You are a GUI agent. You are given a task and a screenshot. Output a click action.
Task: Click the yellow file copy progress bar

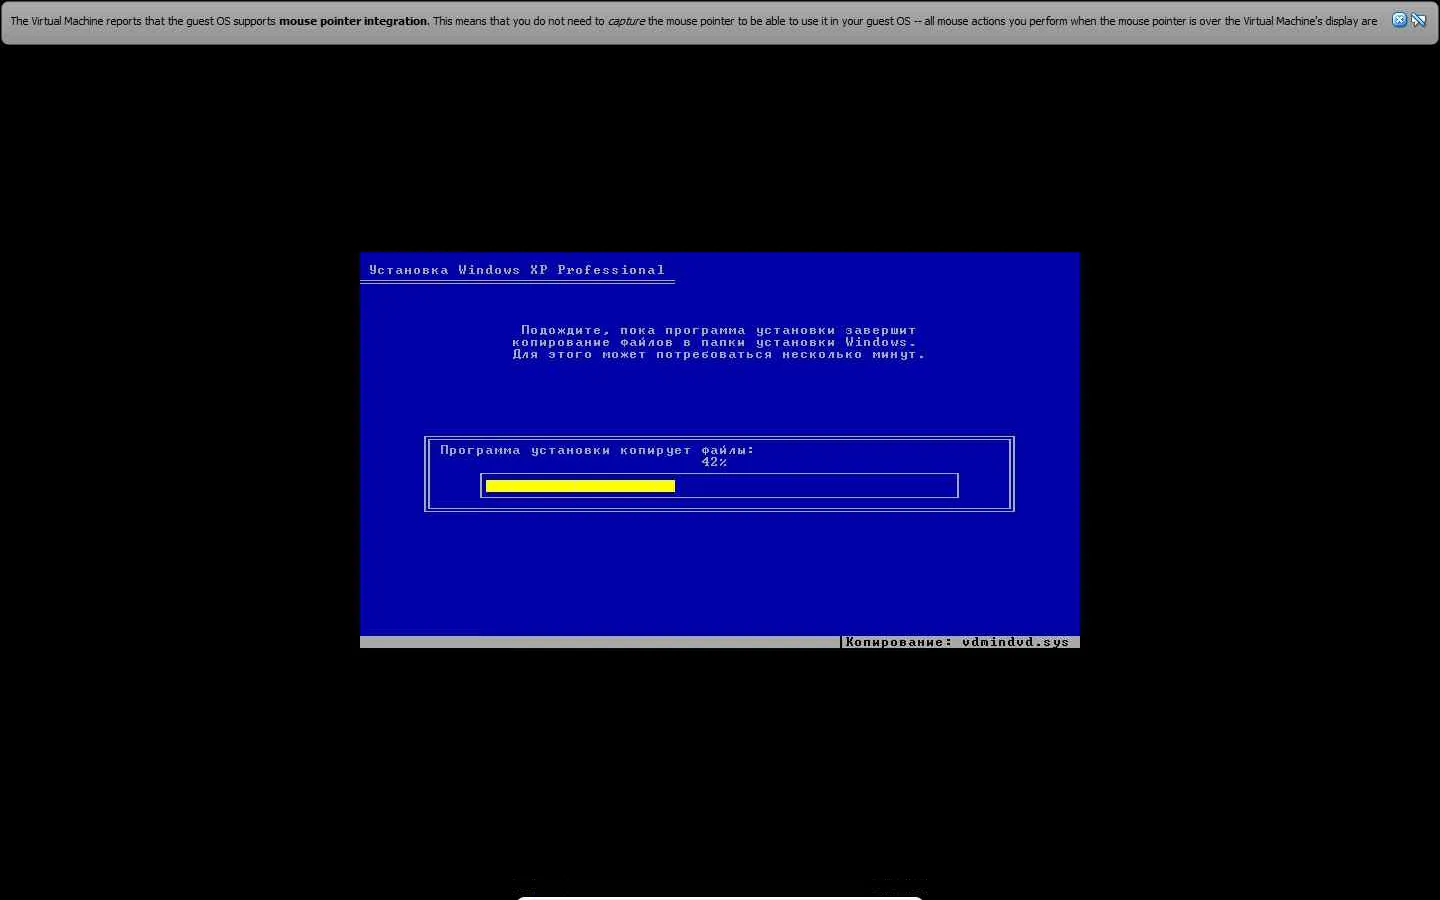[x=580, y=486]
